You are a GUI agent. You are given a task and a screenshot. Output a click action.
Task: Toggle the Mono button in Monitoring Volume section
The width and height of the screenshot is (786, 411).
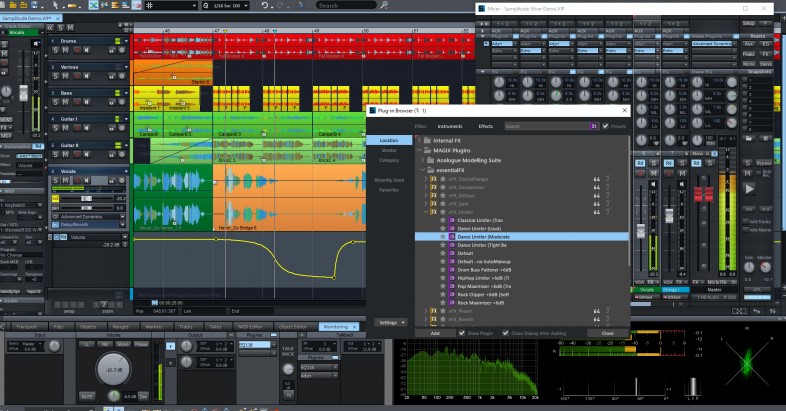[123, 344]
